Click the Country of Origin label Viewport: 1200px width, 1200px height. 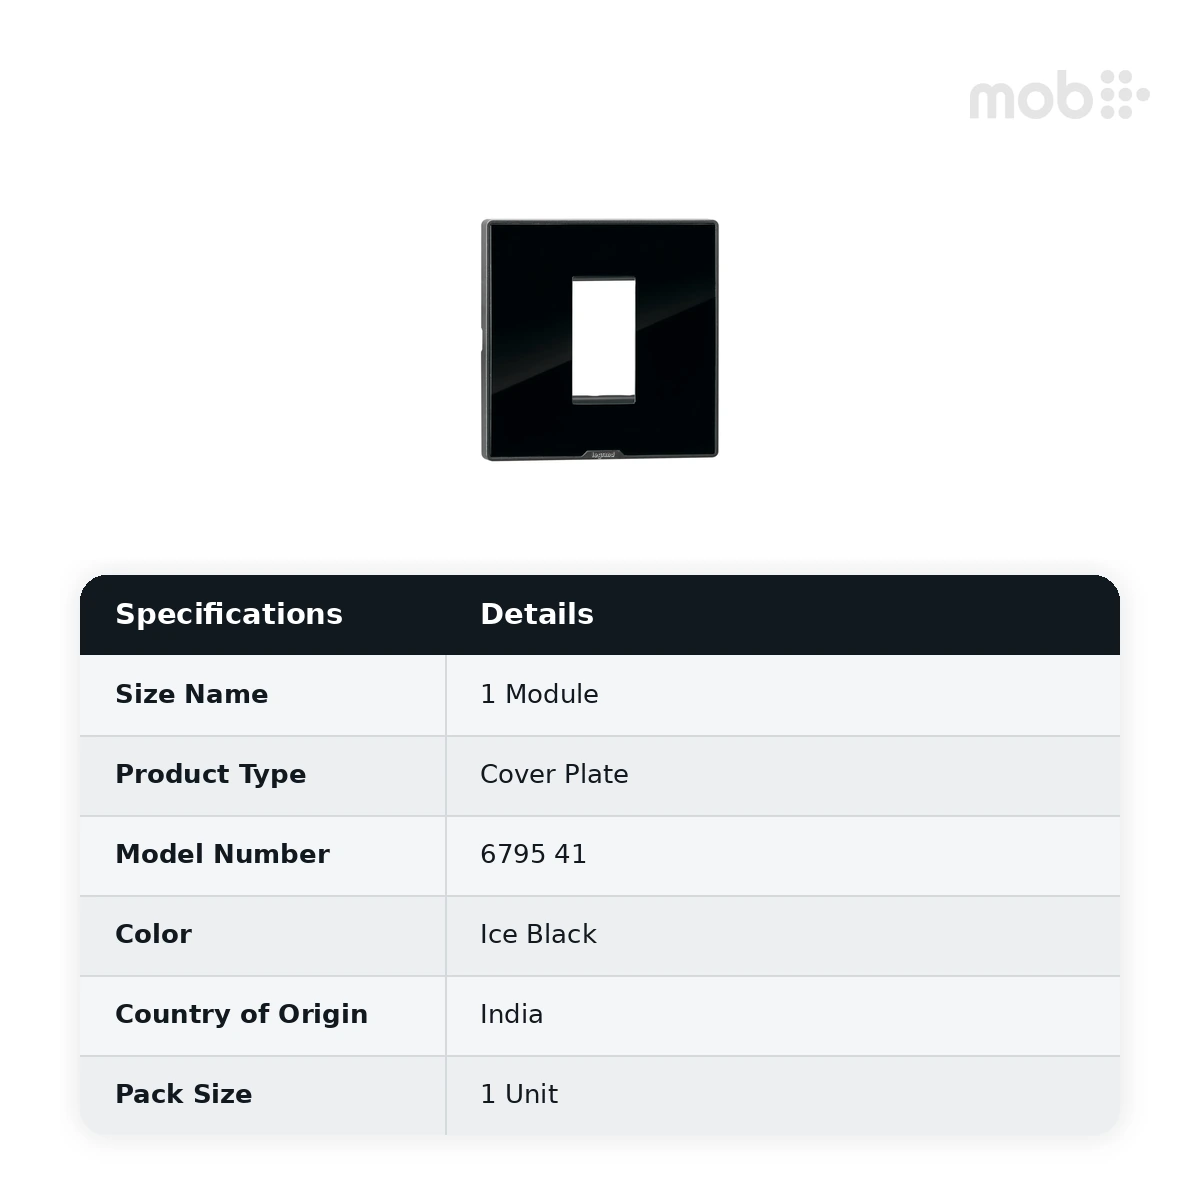241,1014
